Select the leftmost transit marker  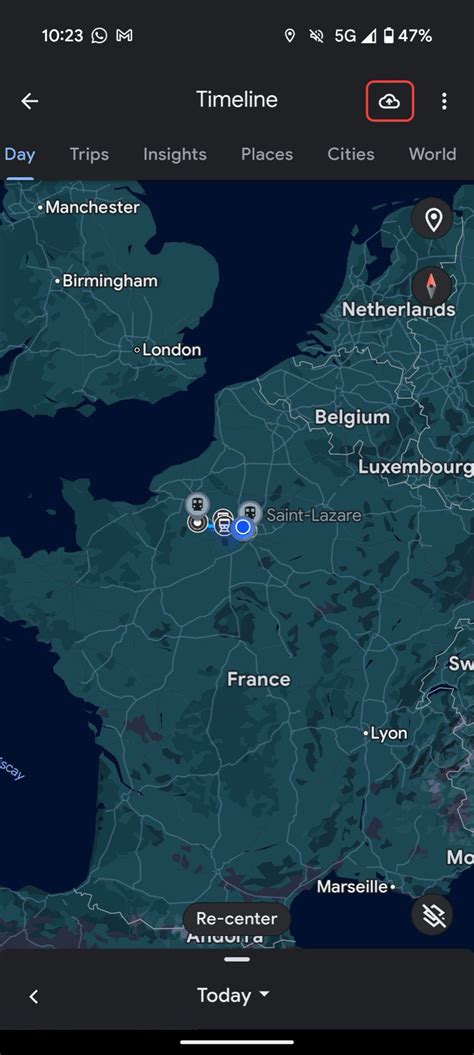pyautogui.click(x=197, y=503)
